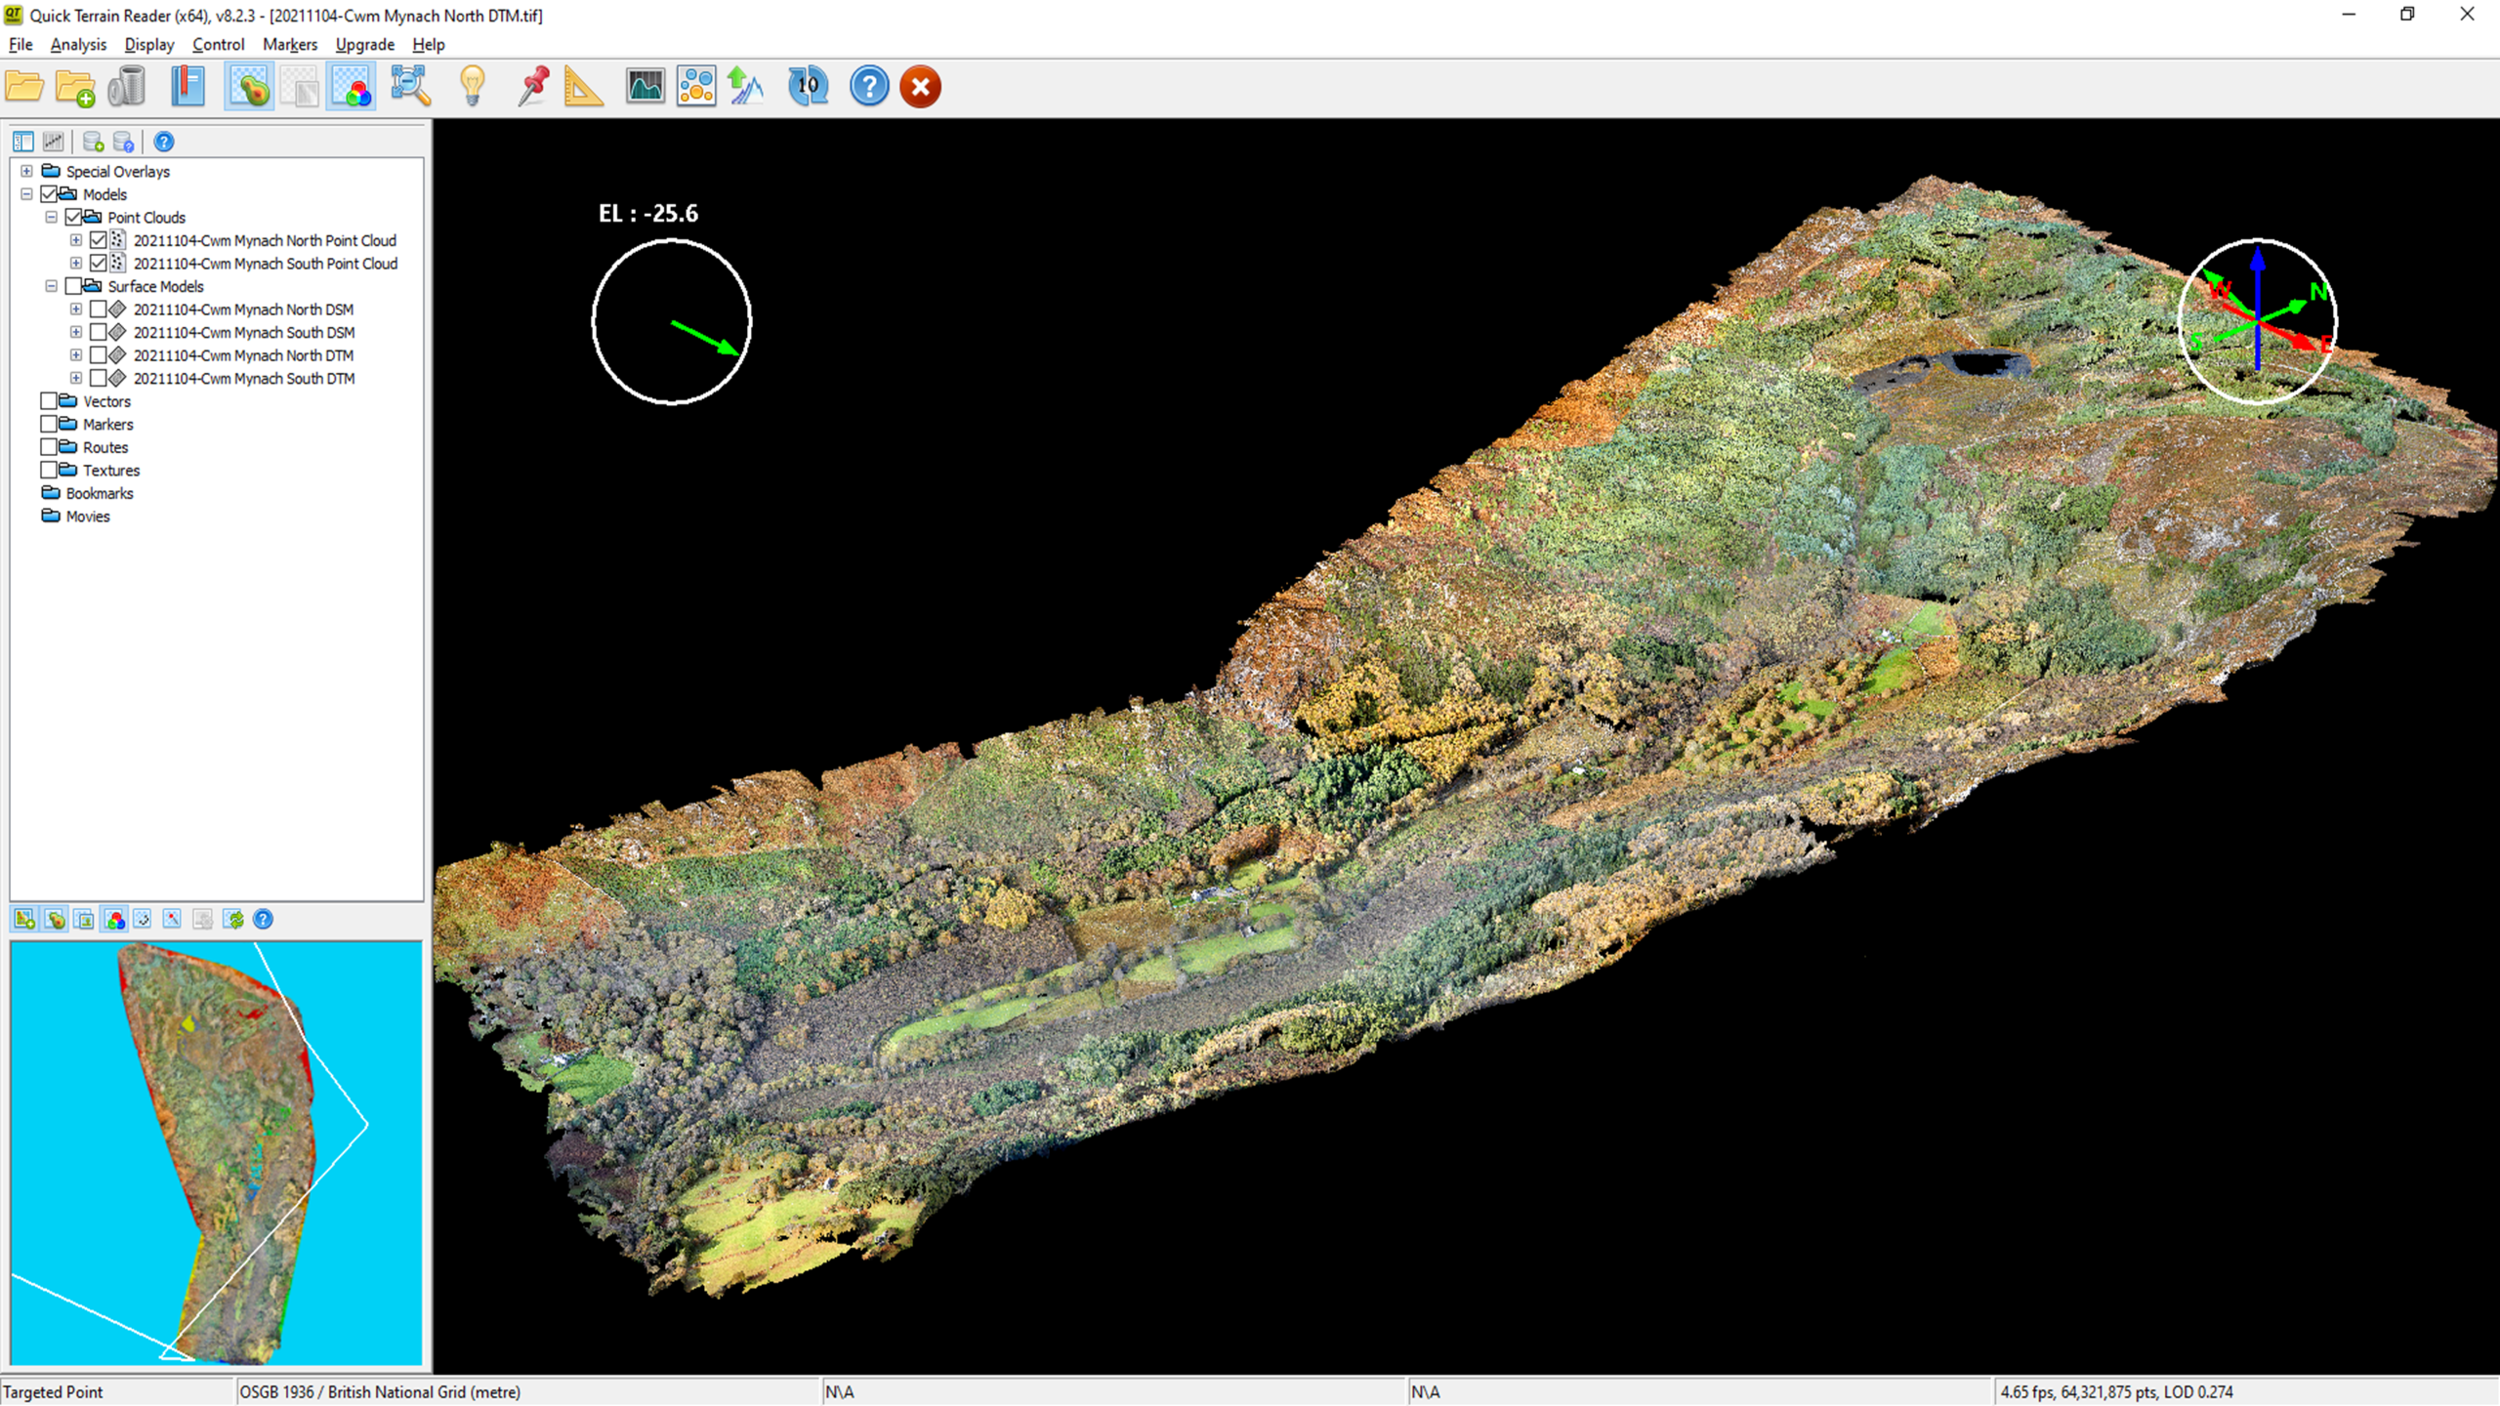Enable the Cwm Mynach South DSM checkbox
Viewport: 2500px width, 1406px height.
98,332
